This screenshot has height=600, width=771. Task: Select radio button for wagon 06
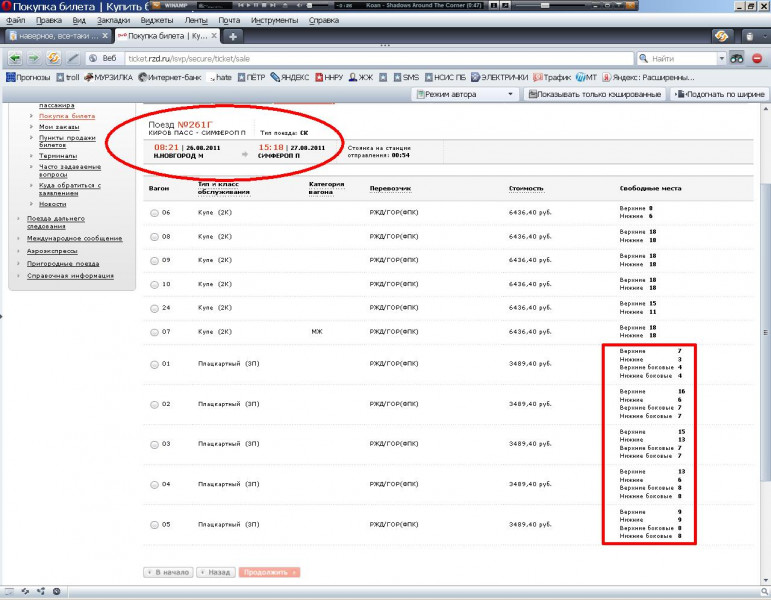coord(153,212)
